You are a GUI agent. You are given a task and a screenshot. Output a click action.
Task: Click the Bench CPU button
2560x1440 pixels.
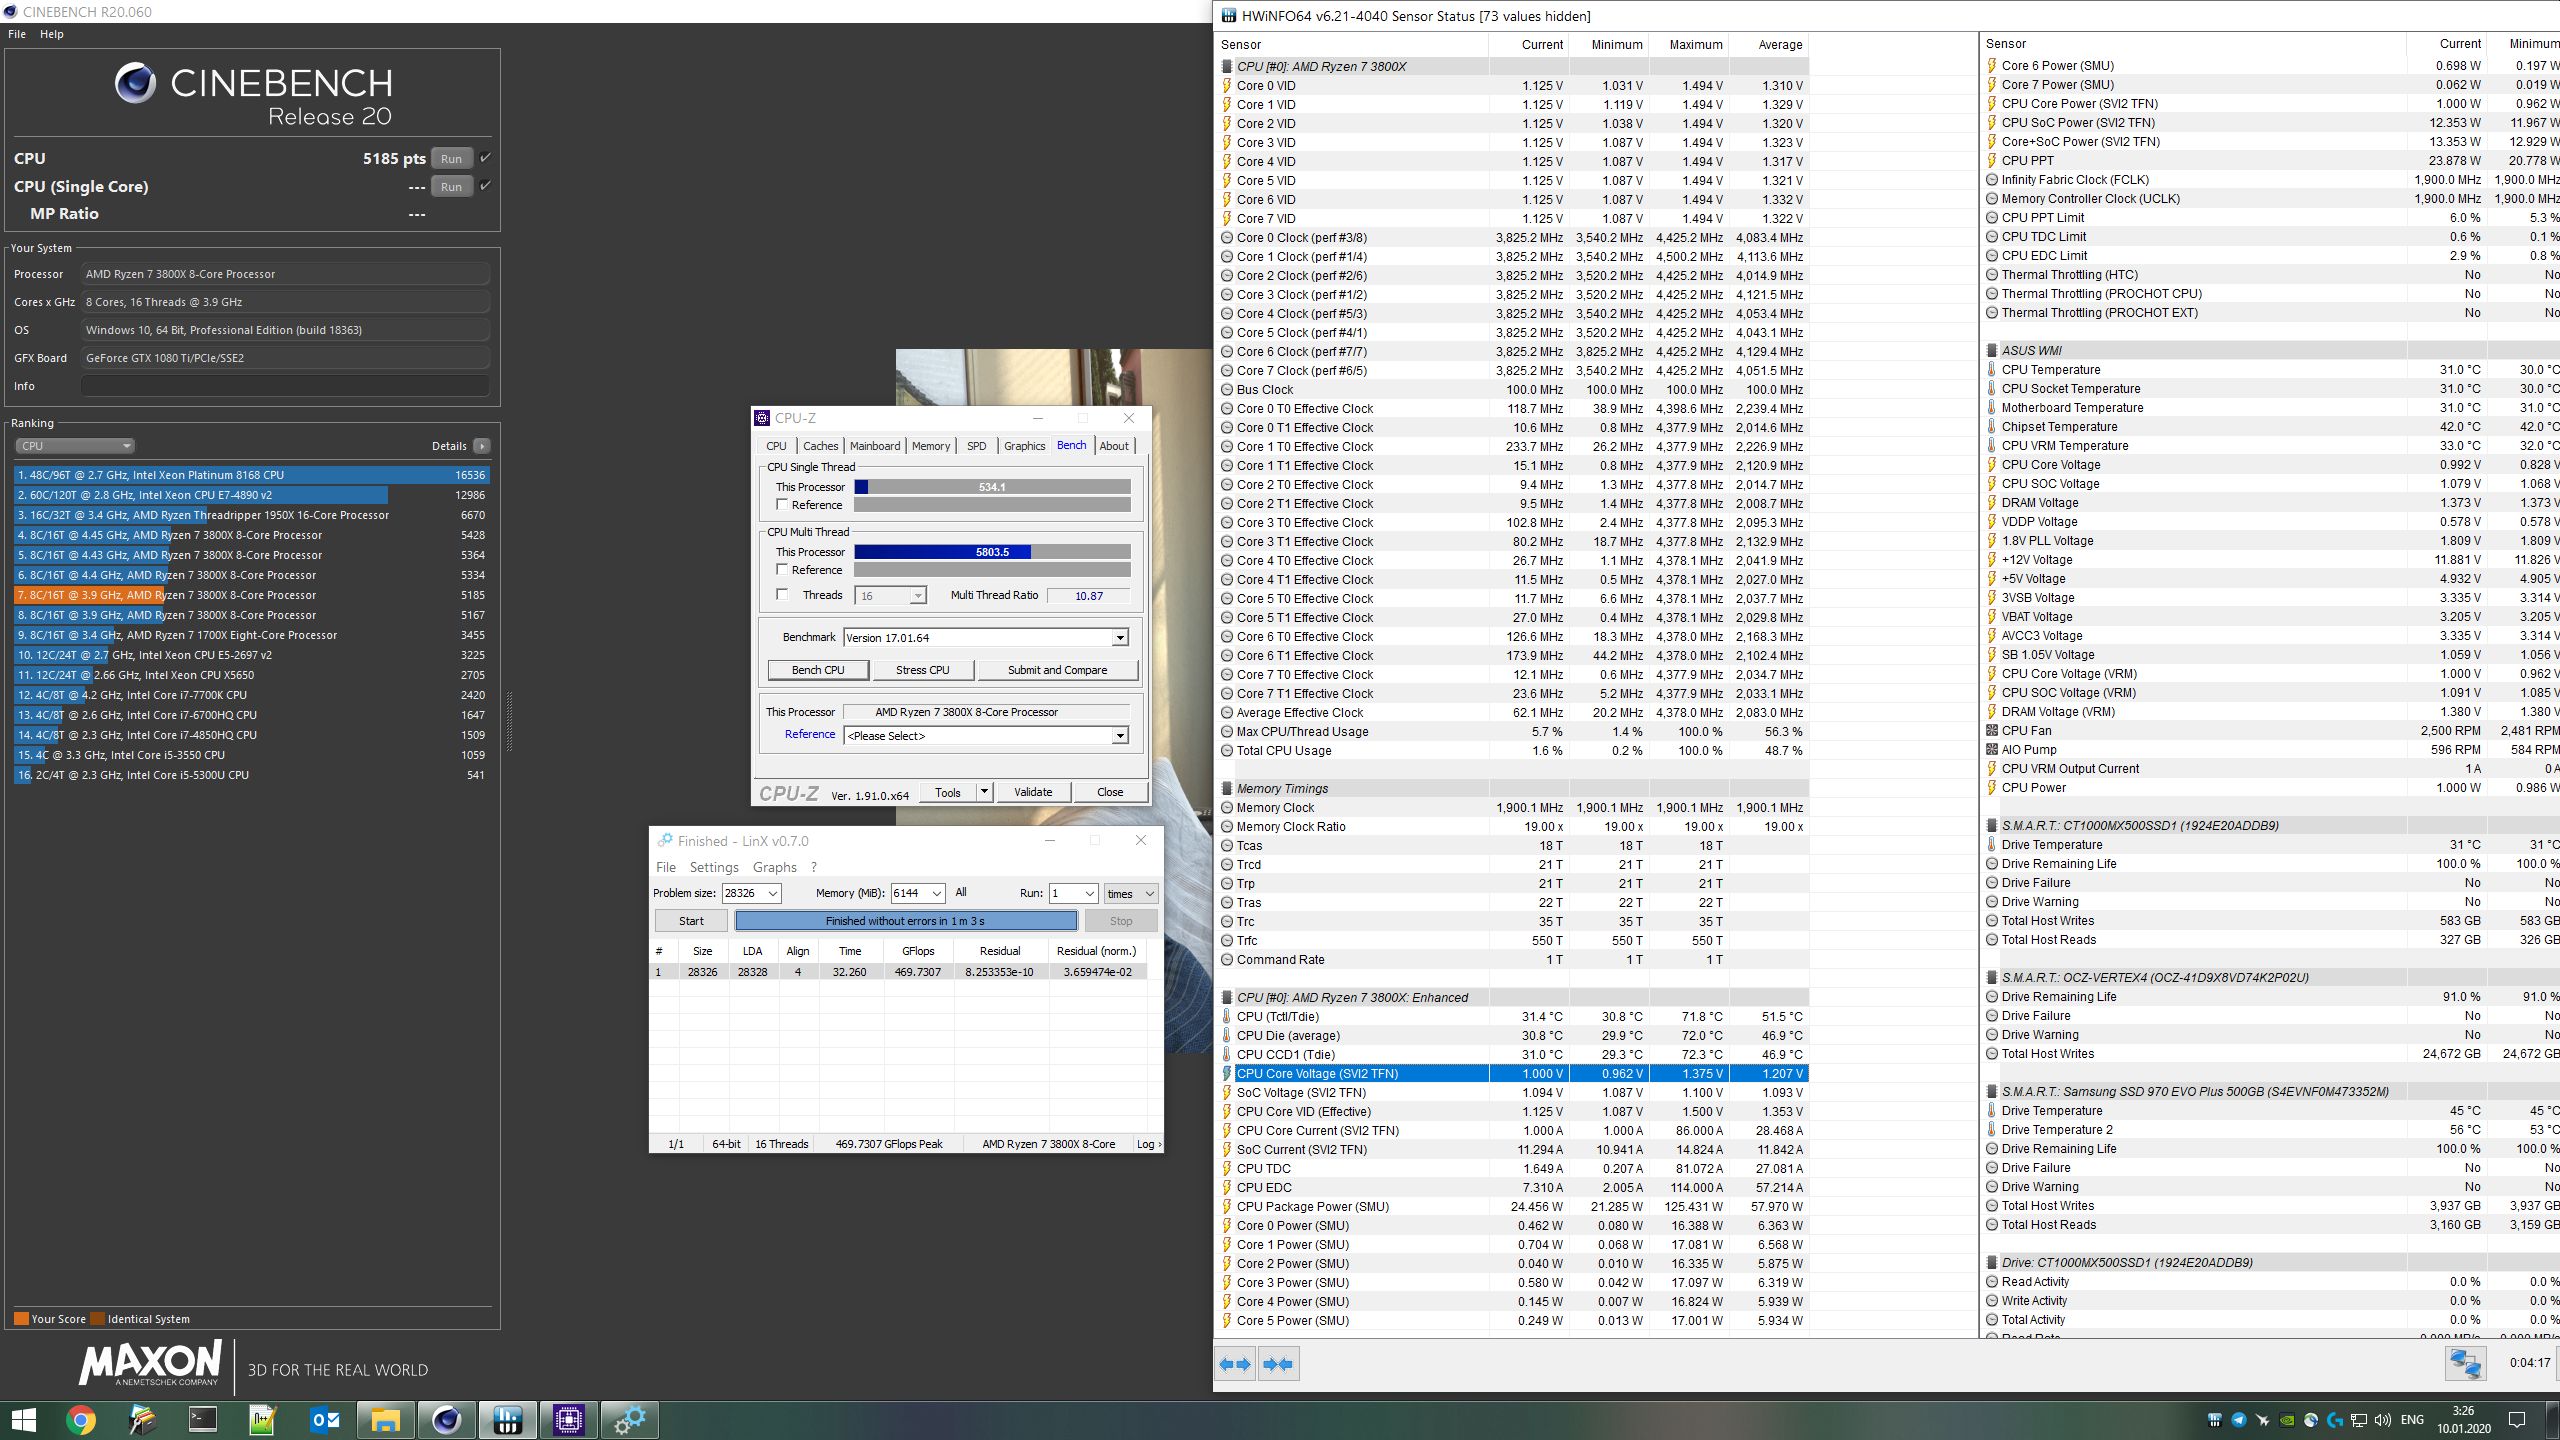pyautogui.click(x=818, y=670)
